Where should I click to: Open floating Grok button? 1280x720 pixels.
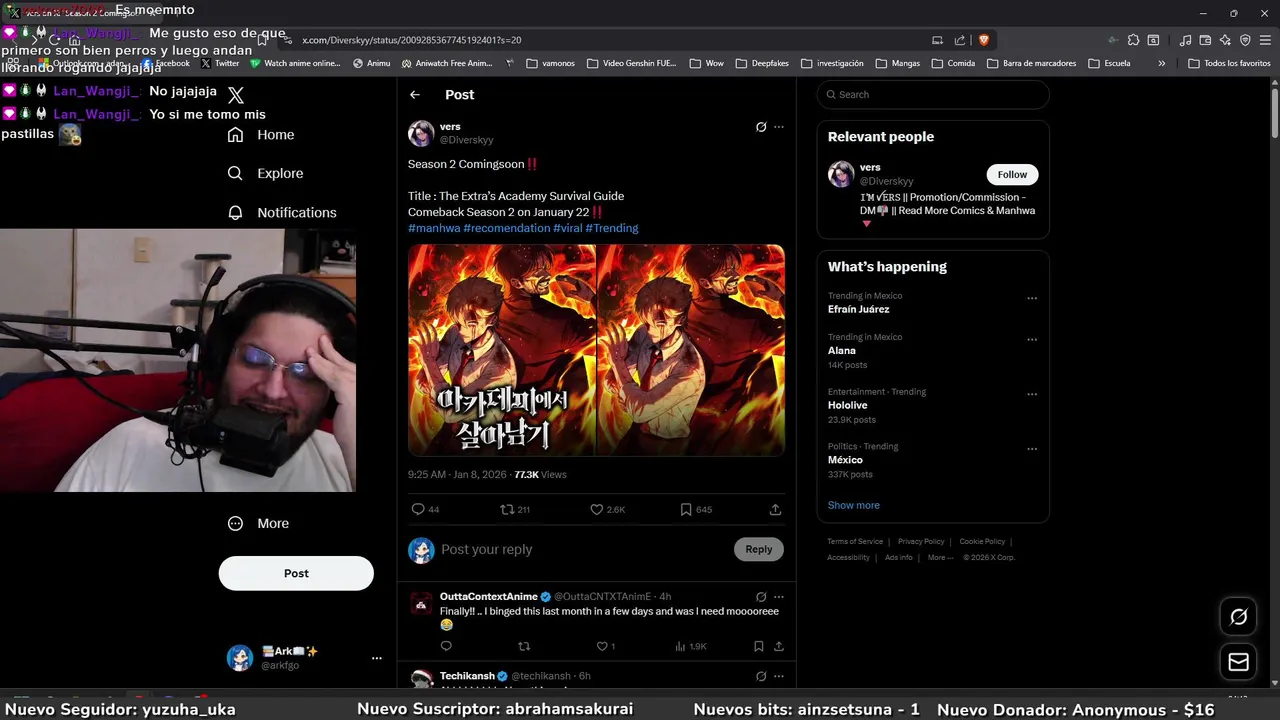[x=1238, y=617]
